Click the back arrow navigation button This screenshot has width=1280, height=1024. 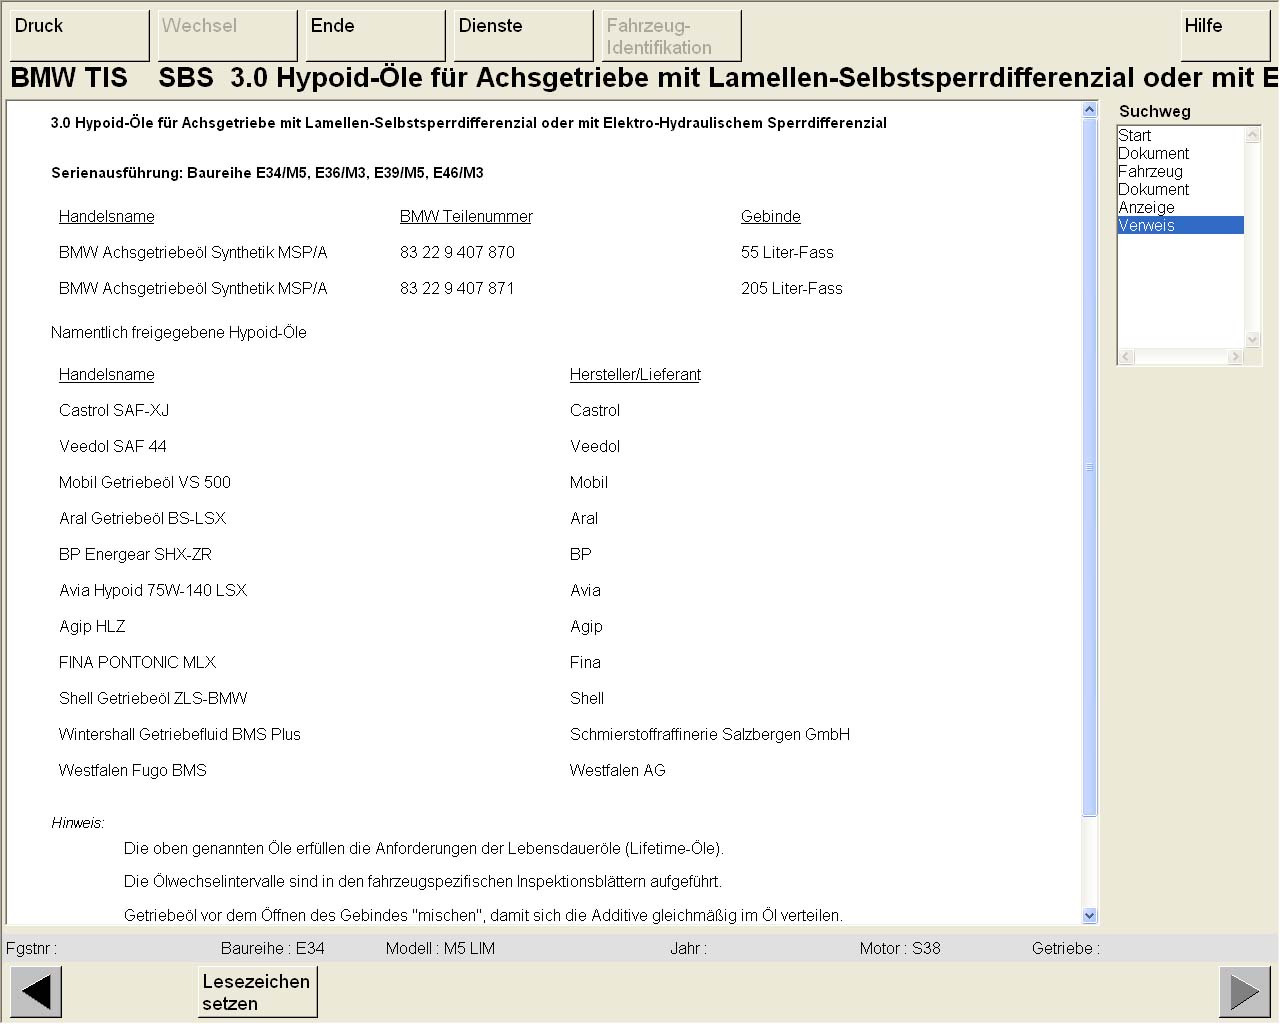(x=36, y=992)
